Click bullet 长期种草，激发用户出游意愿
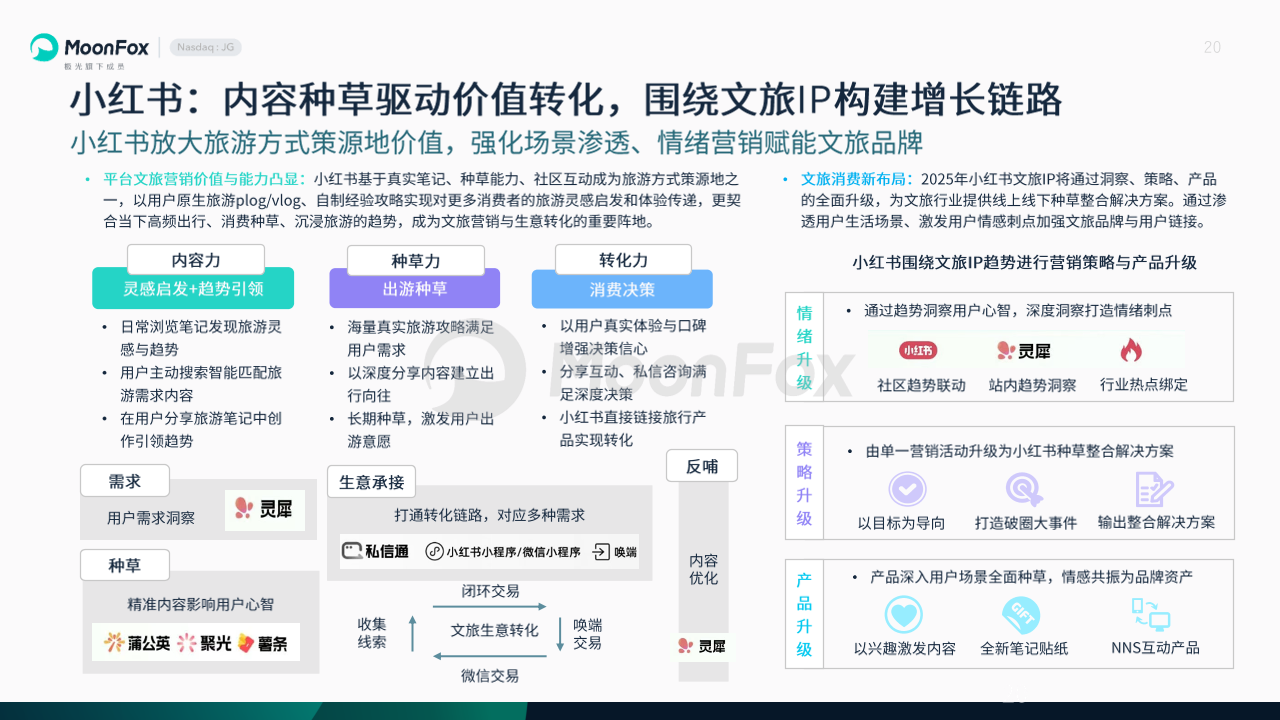This screenshot has width=1280, height=720. 420,430
